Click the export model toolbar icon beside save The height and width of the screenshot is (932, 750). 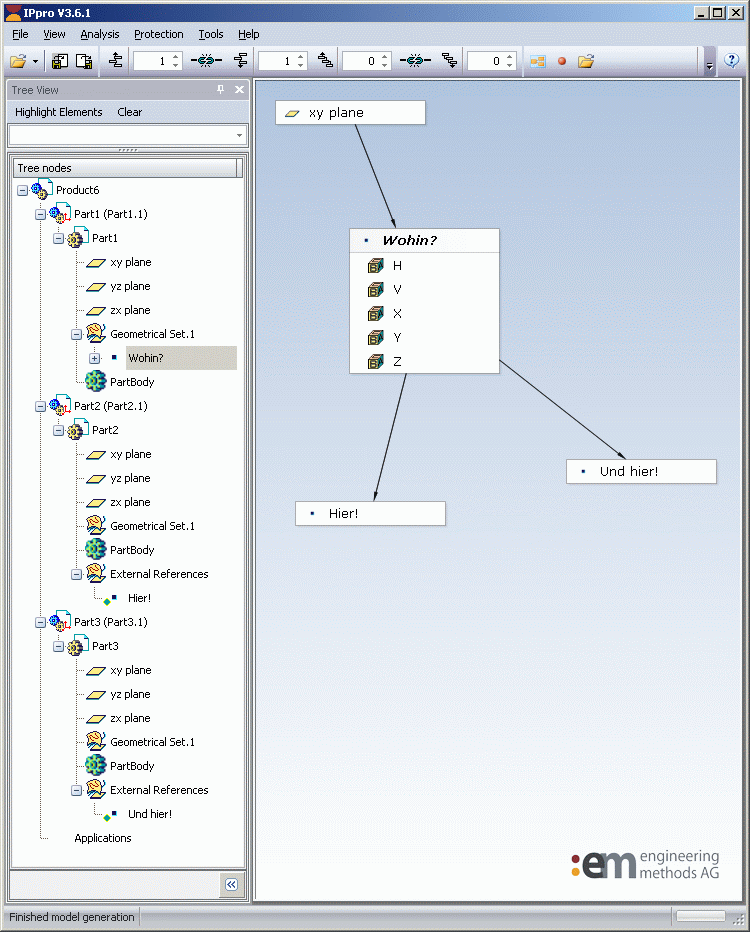(84, 61)
